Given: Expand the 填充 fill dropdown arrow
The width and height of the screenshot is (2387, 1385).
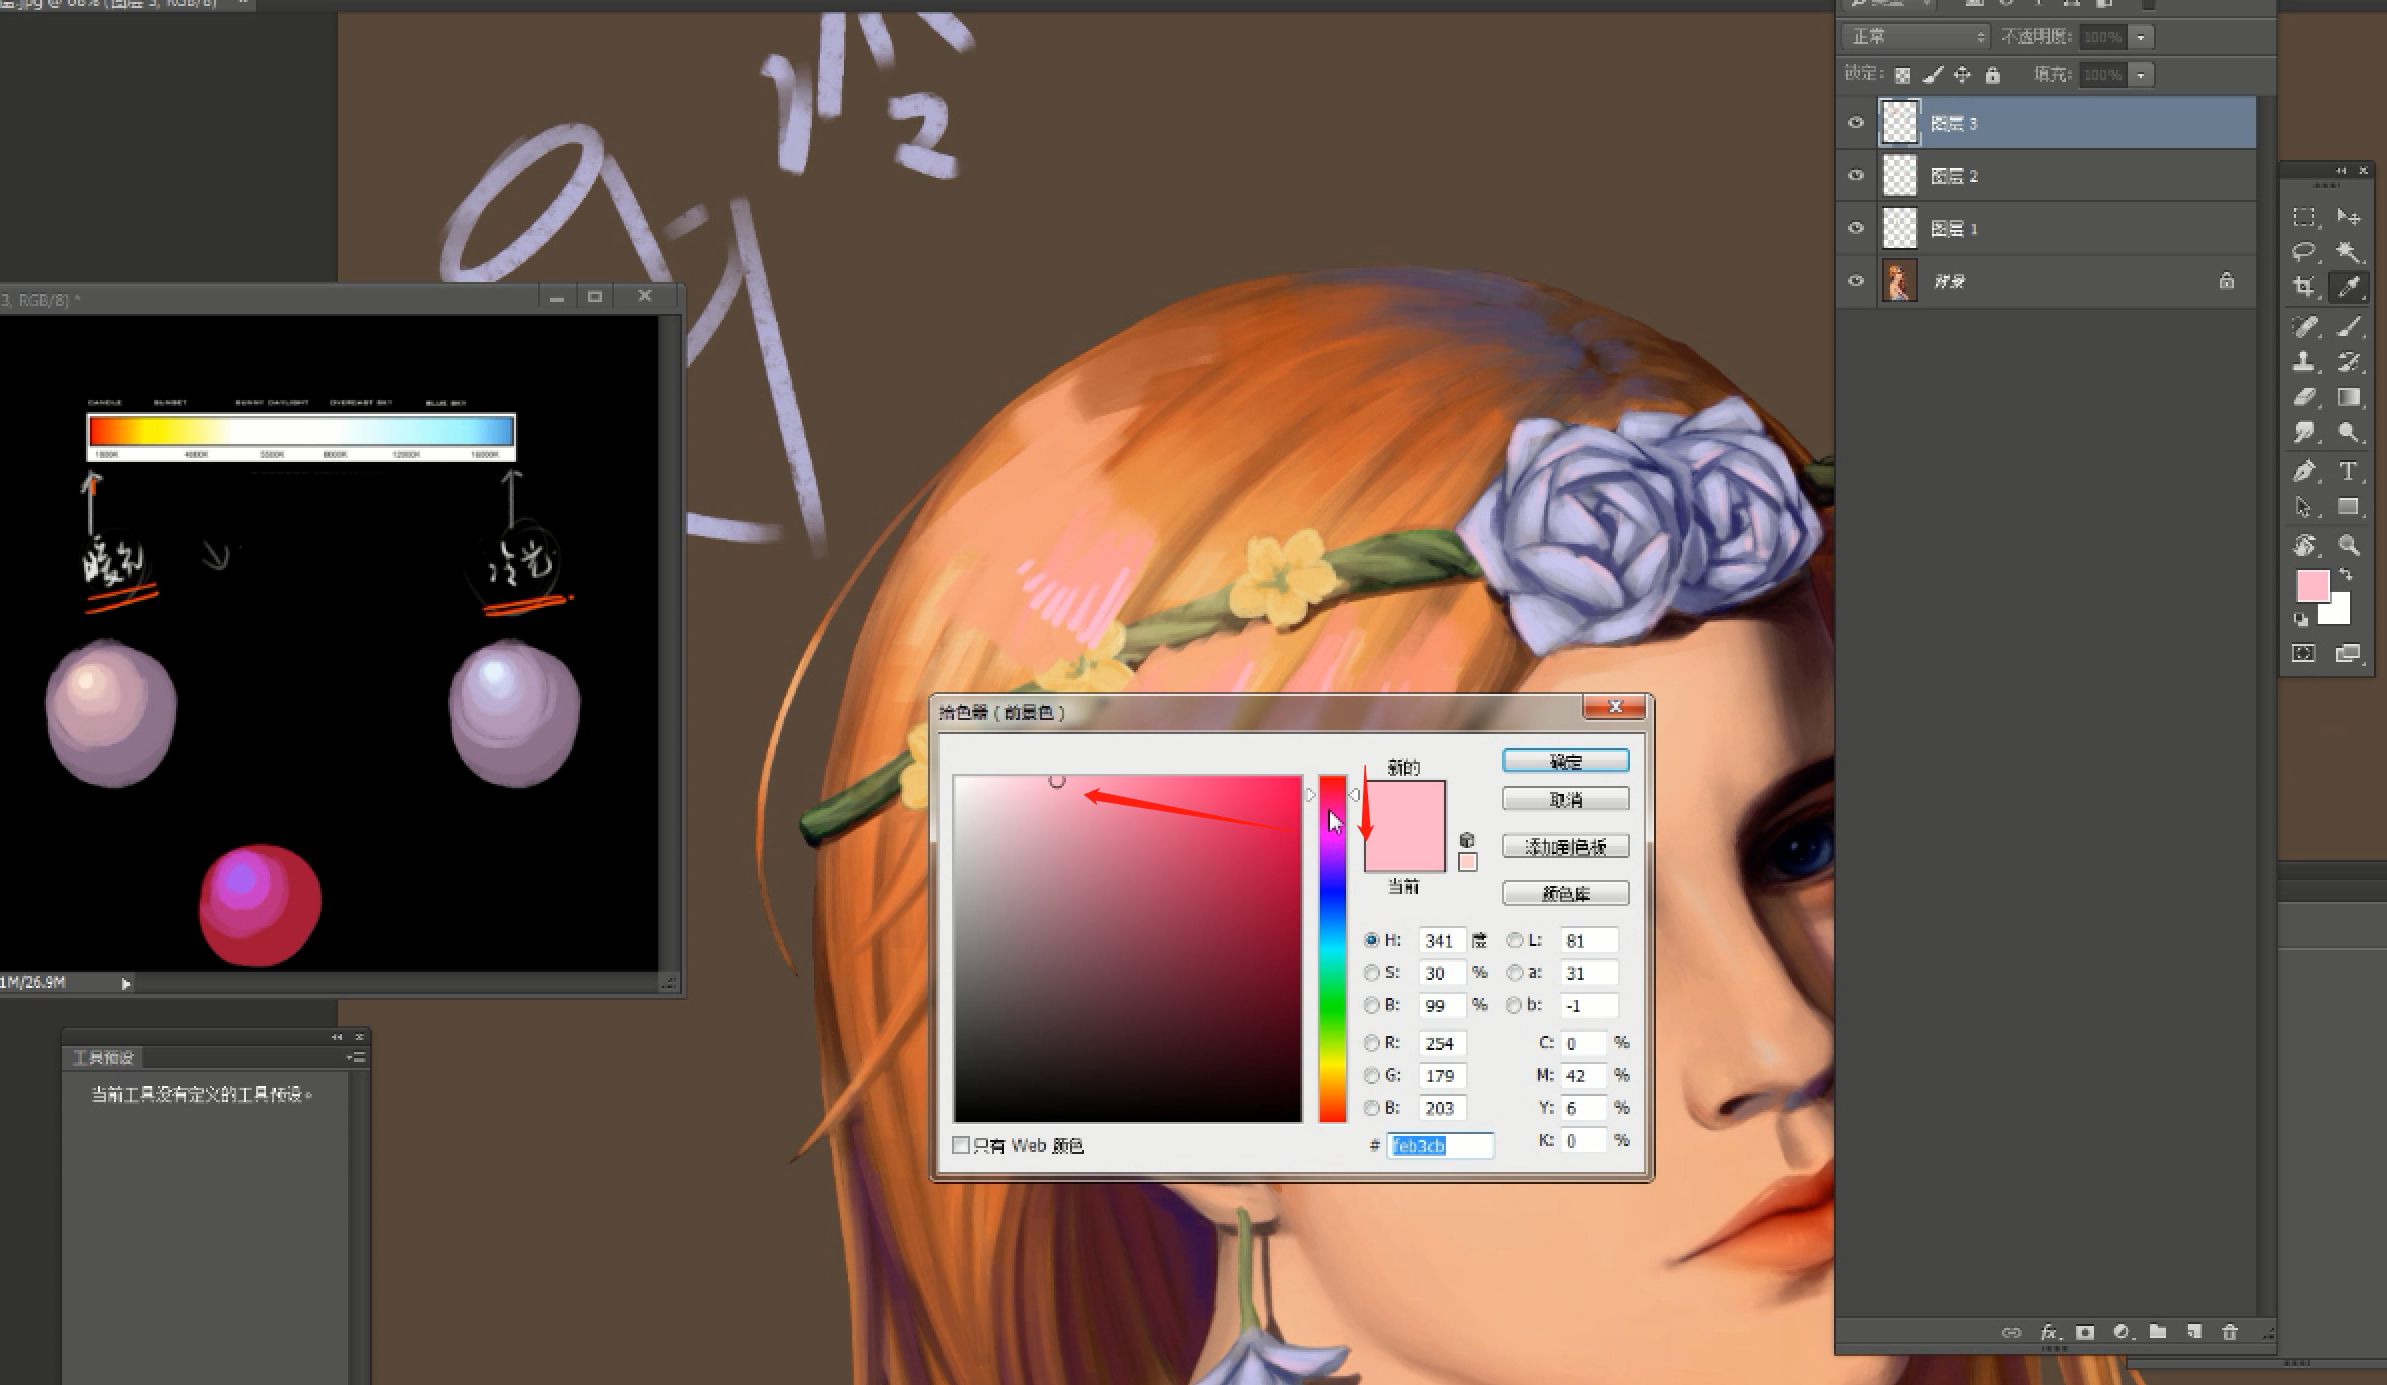Looking at the screenshot, I should coord(2141,75).
